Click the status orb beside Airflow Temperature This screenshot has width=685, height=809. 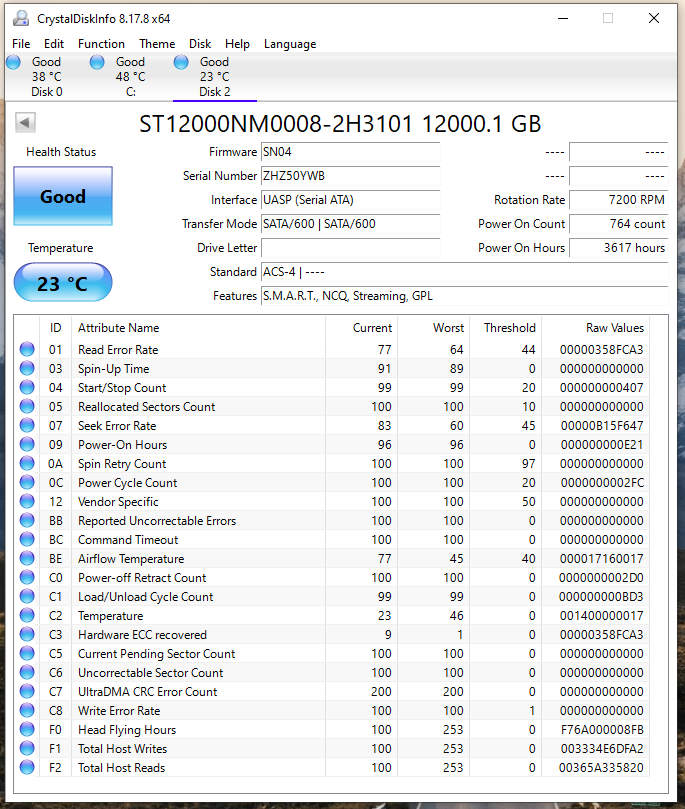(x=27, y=559)
